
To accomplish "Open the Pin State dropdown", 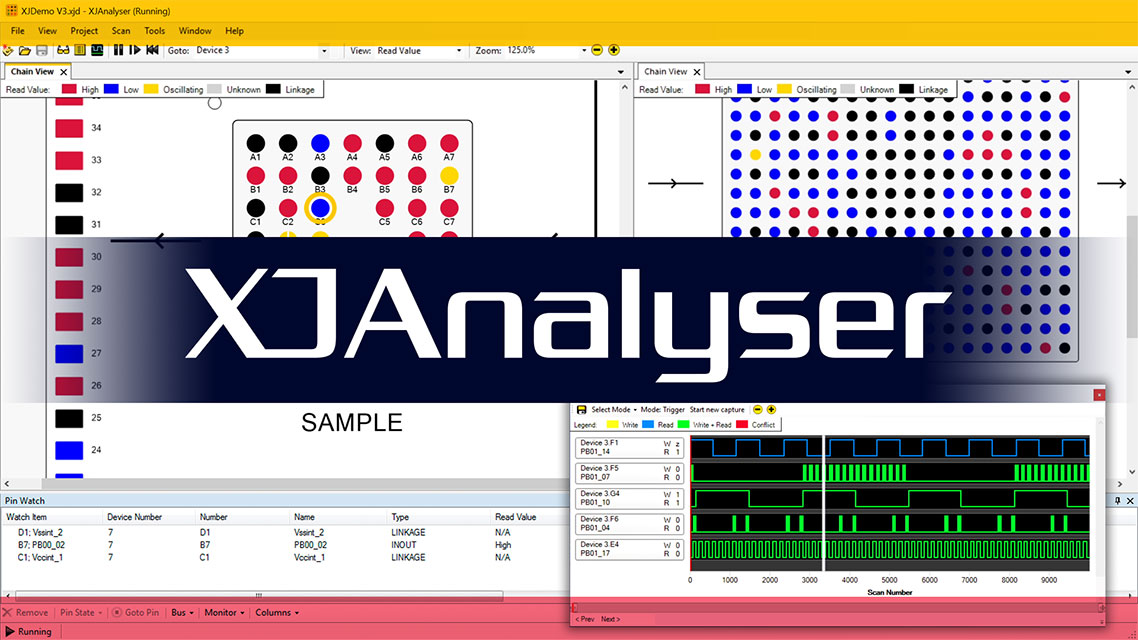I will [x=81, y=612].
